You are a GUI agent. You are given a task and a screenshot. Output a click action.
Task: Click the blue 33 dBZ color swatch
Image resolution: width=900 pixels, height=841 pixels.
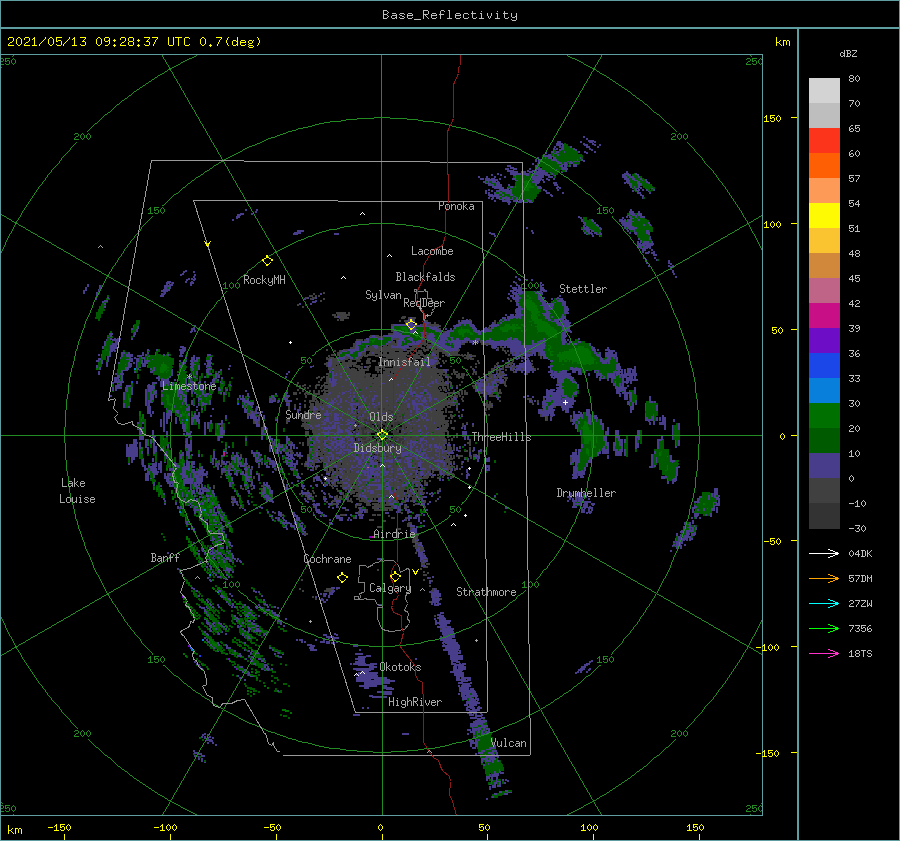(x=824, y=366)
